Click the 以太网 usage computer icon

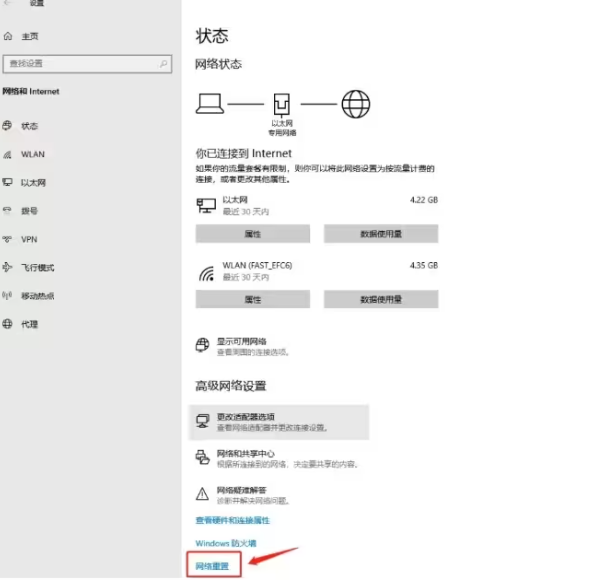206,205
